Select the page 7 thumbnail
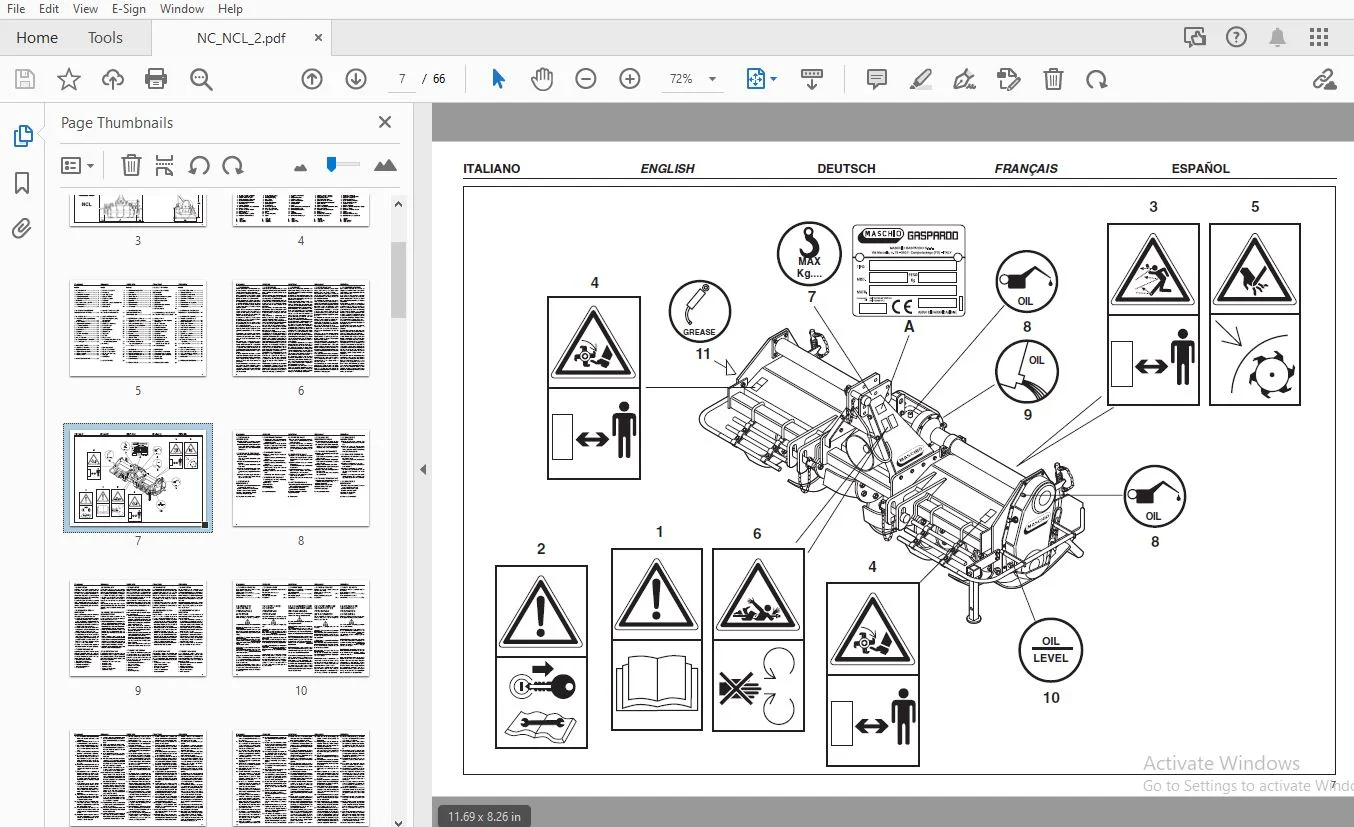The image size is (1354, 827). click(138, 478)
